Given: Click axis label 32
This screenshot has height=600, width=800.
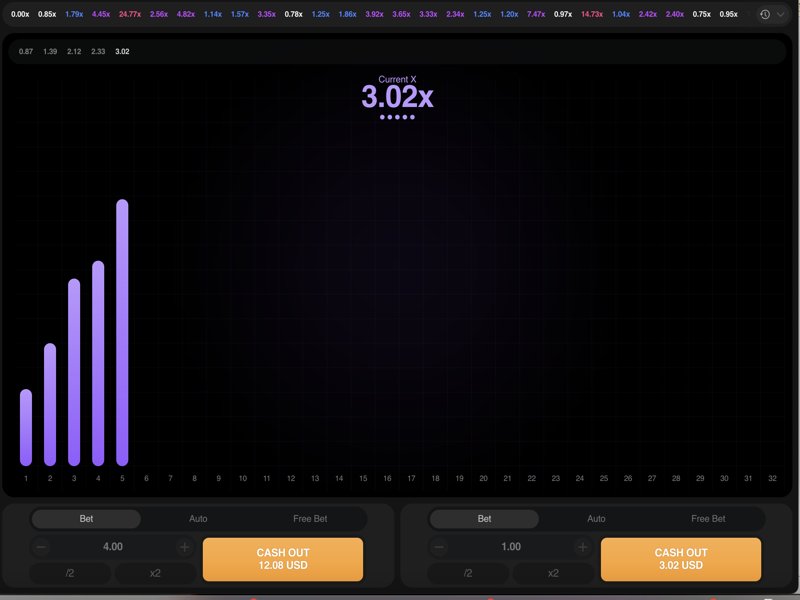Looking at the screenshot, I should click(x=772, y=479).
